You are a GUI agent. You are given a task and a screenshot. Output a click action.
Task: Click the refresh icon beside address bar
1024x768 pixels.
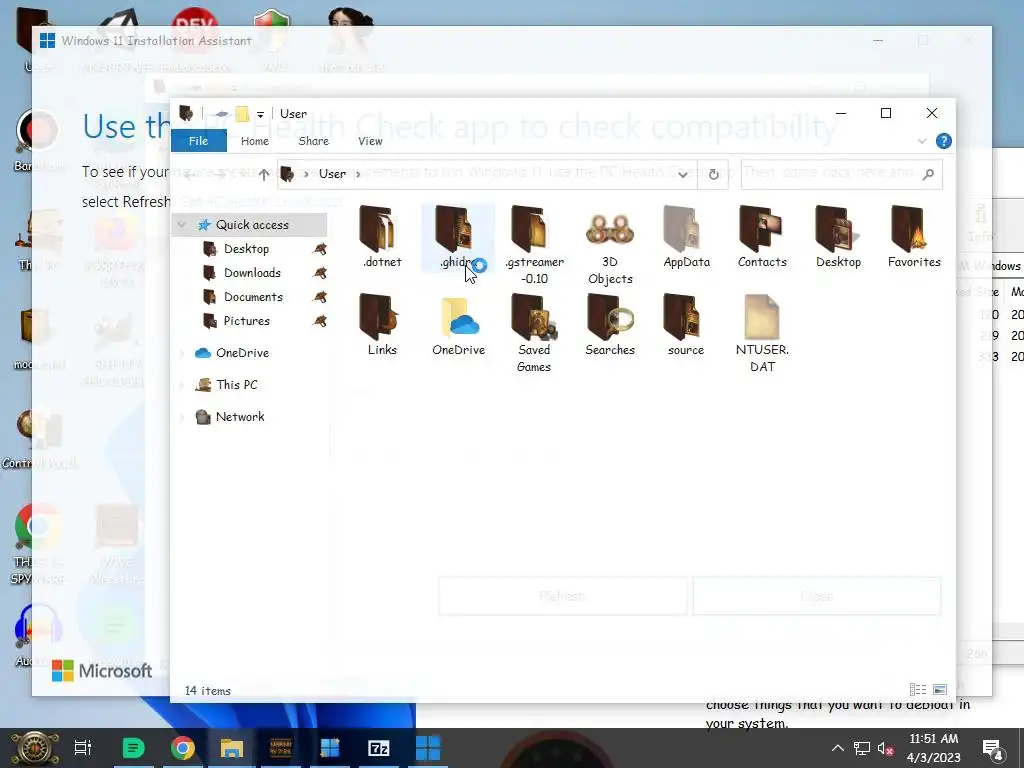(713, 174)
